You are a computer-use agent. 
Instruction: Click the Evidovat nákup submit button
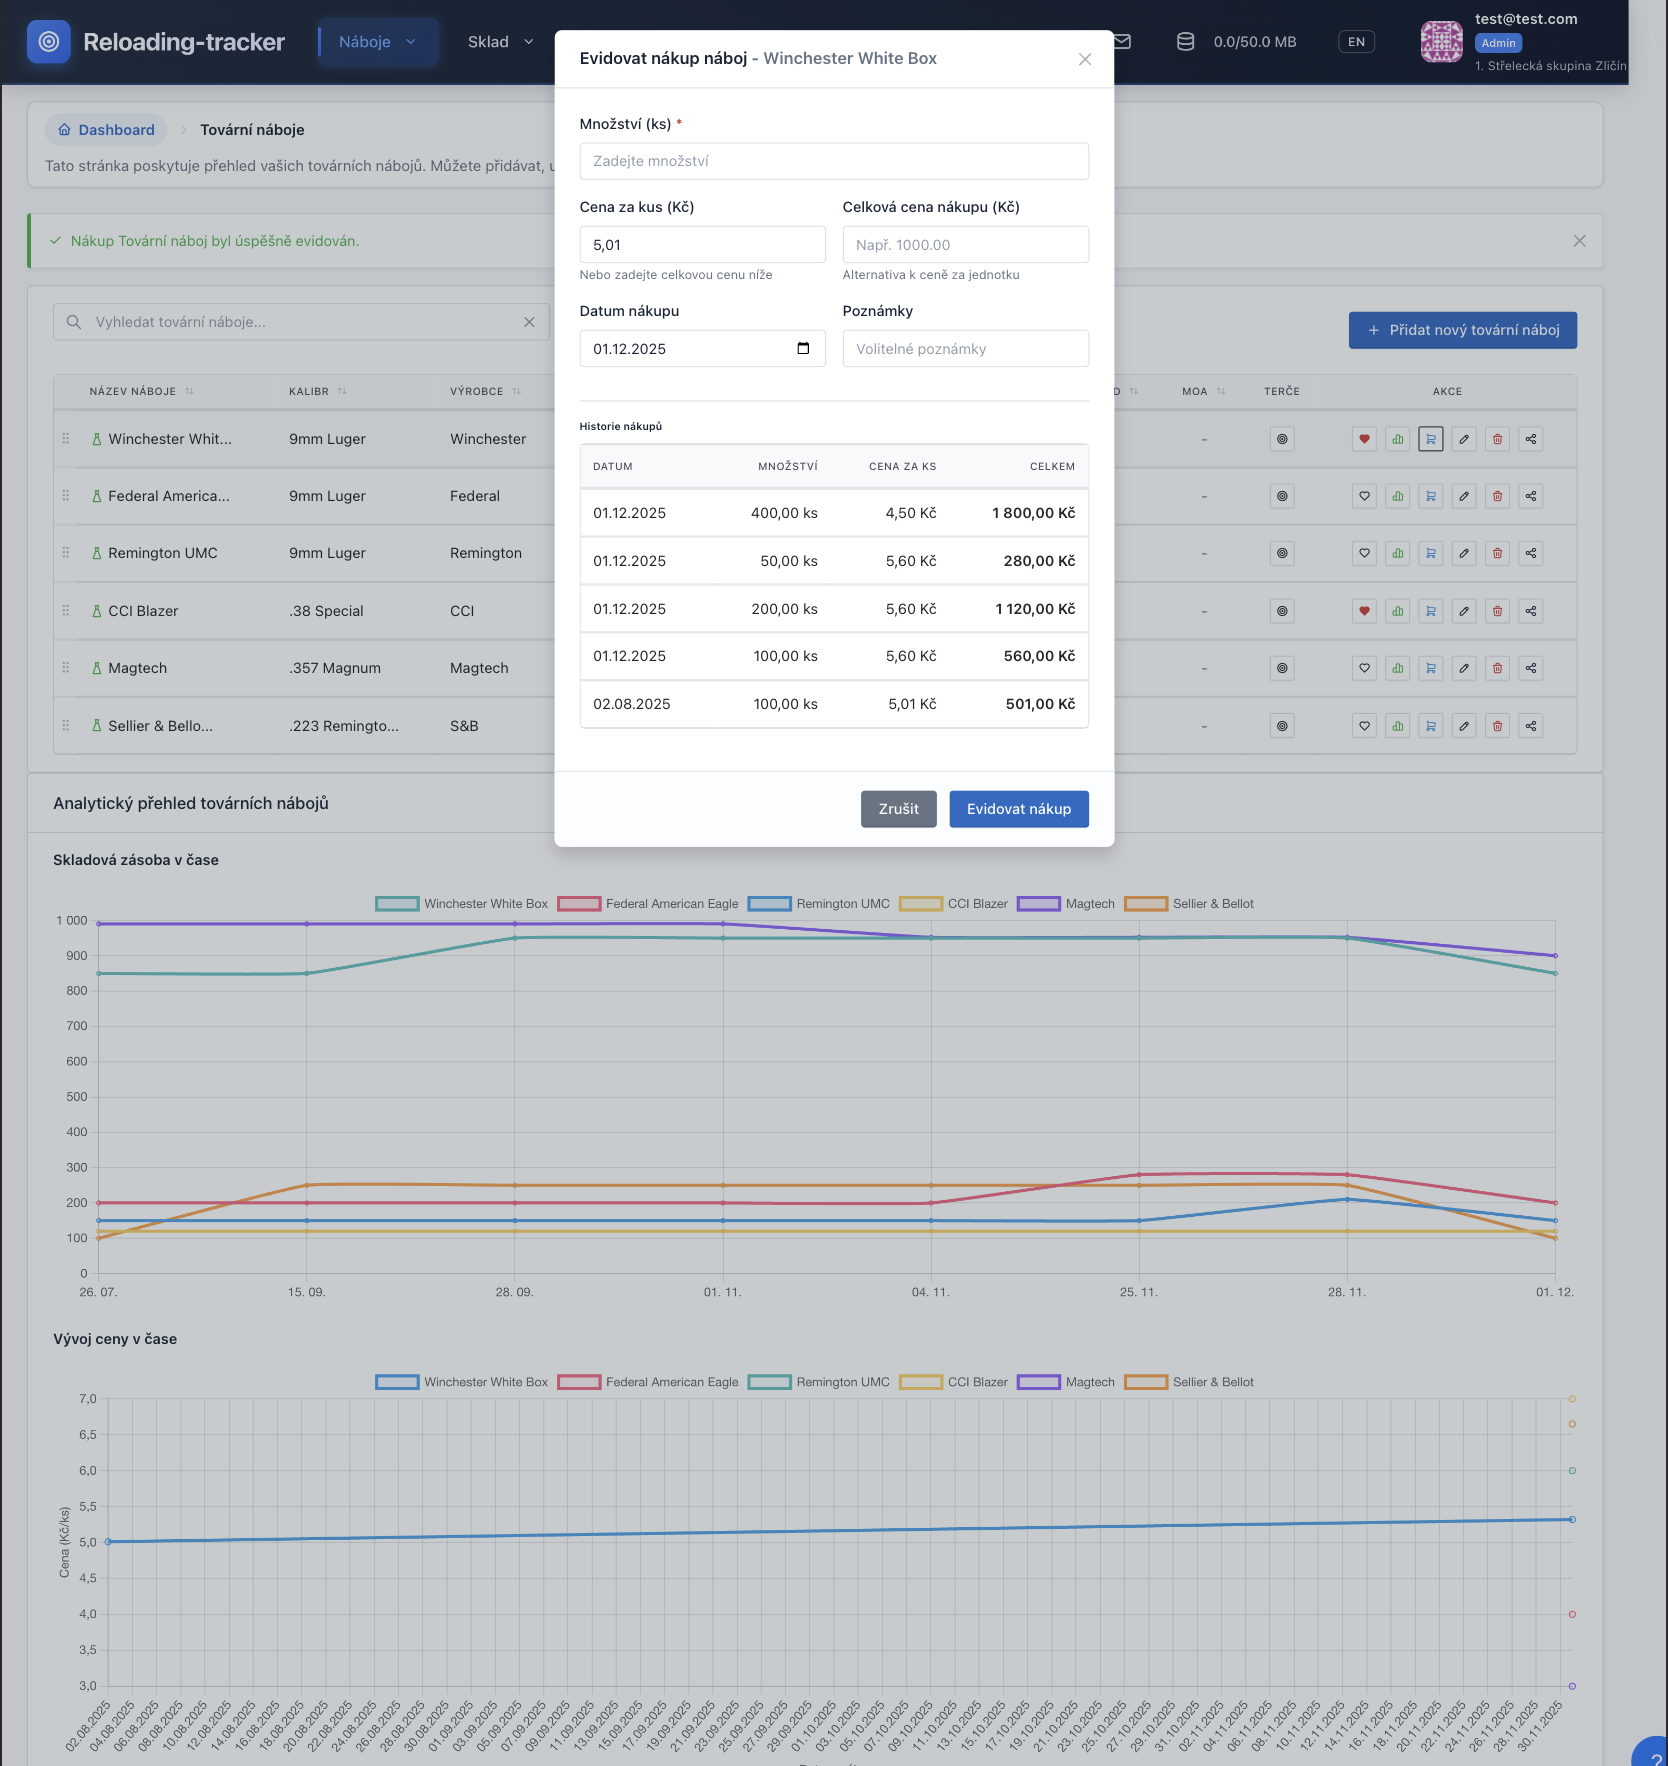coord(1018,809)
